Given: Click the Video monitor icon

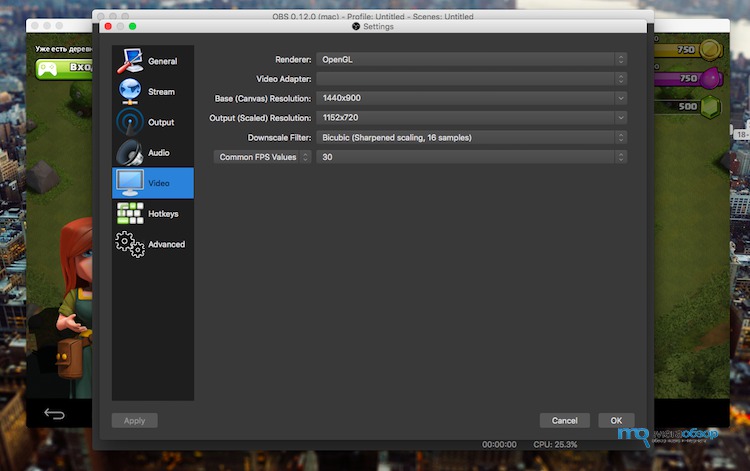Looking at the screenshot, I should click(130, 183).
